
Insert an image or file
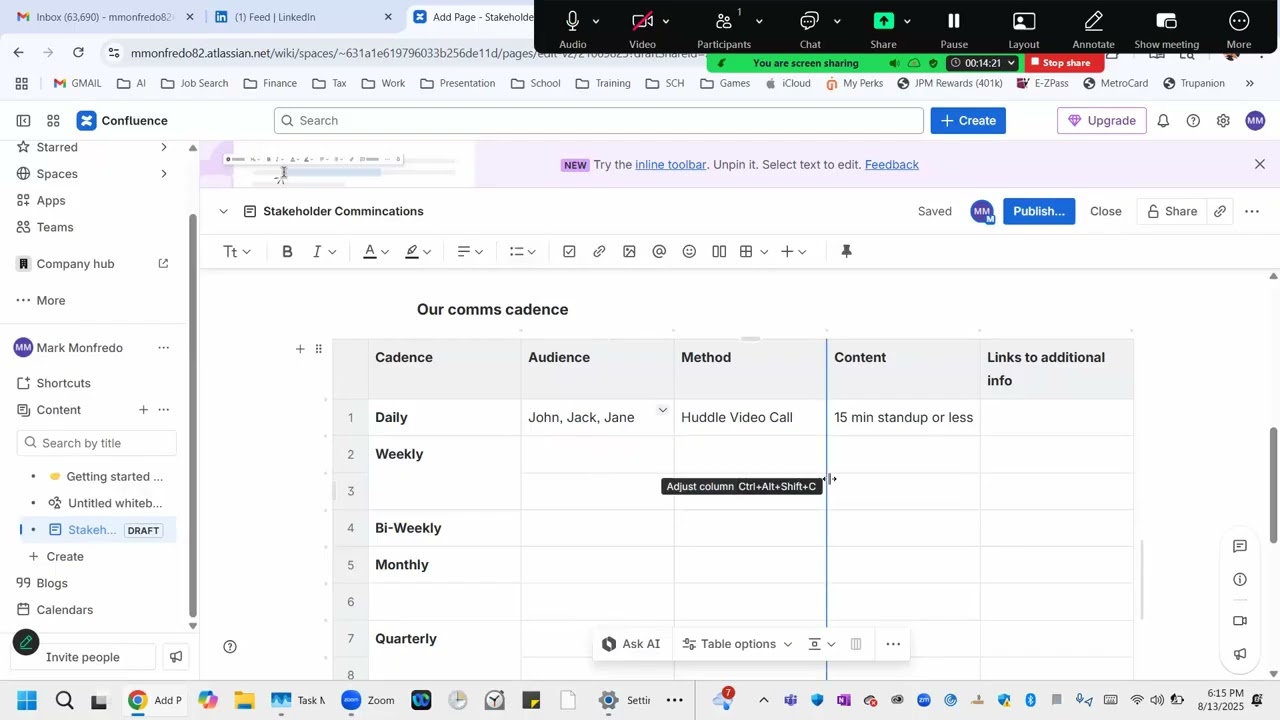coord(629,252)
